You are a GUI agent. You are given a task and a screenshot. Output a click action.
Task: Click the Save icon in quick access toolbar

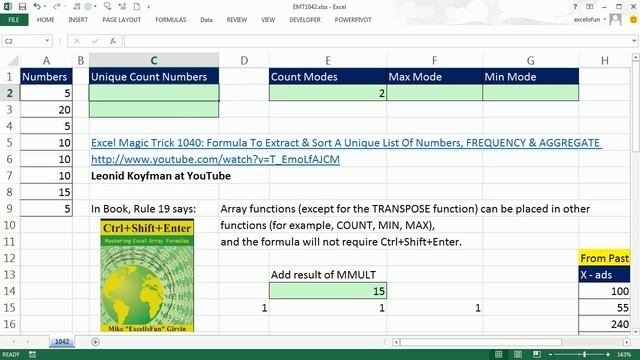pos(22,7)
